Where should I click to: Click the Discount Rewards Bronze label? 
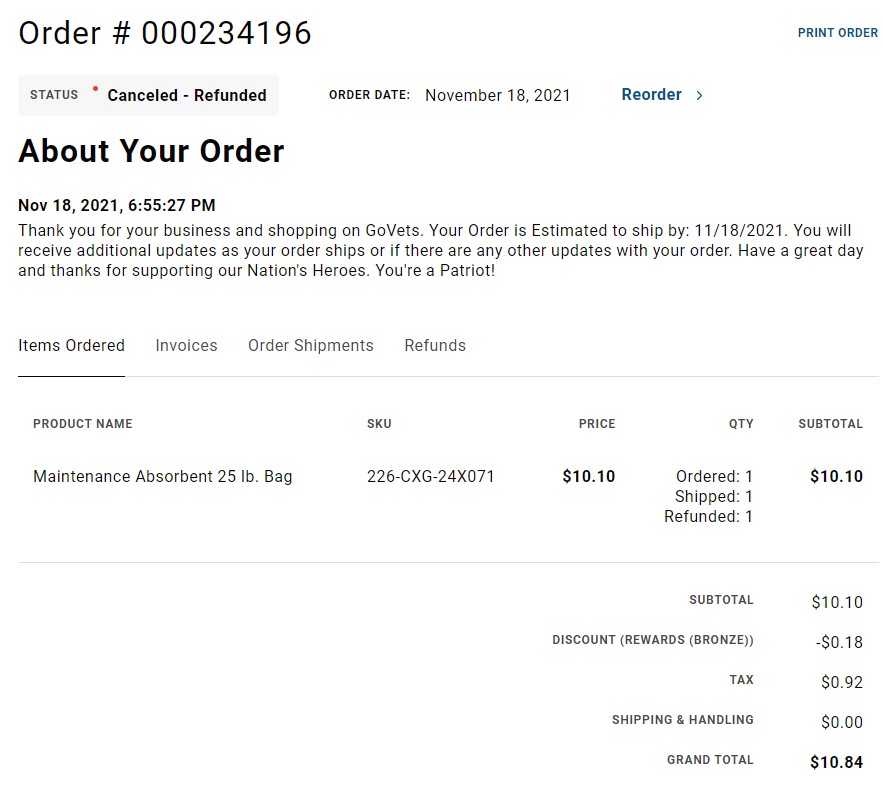tap(653, 640)
